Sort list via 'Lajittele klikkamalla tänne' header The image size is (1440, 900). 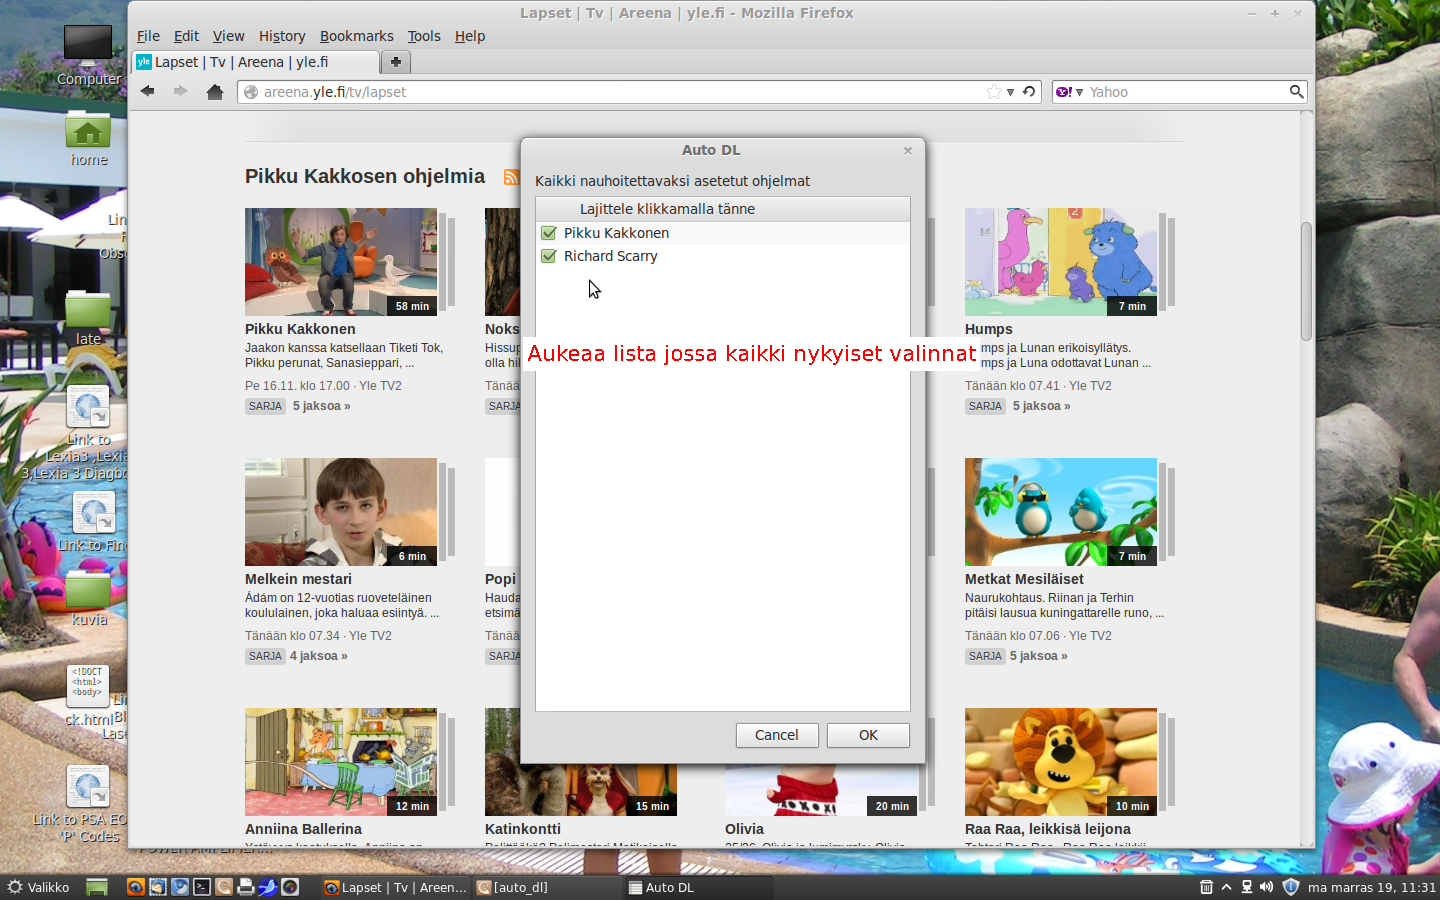(x=667, y=209)
